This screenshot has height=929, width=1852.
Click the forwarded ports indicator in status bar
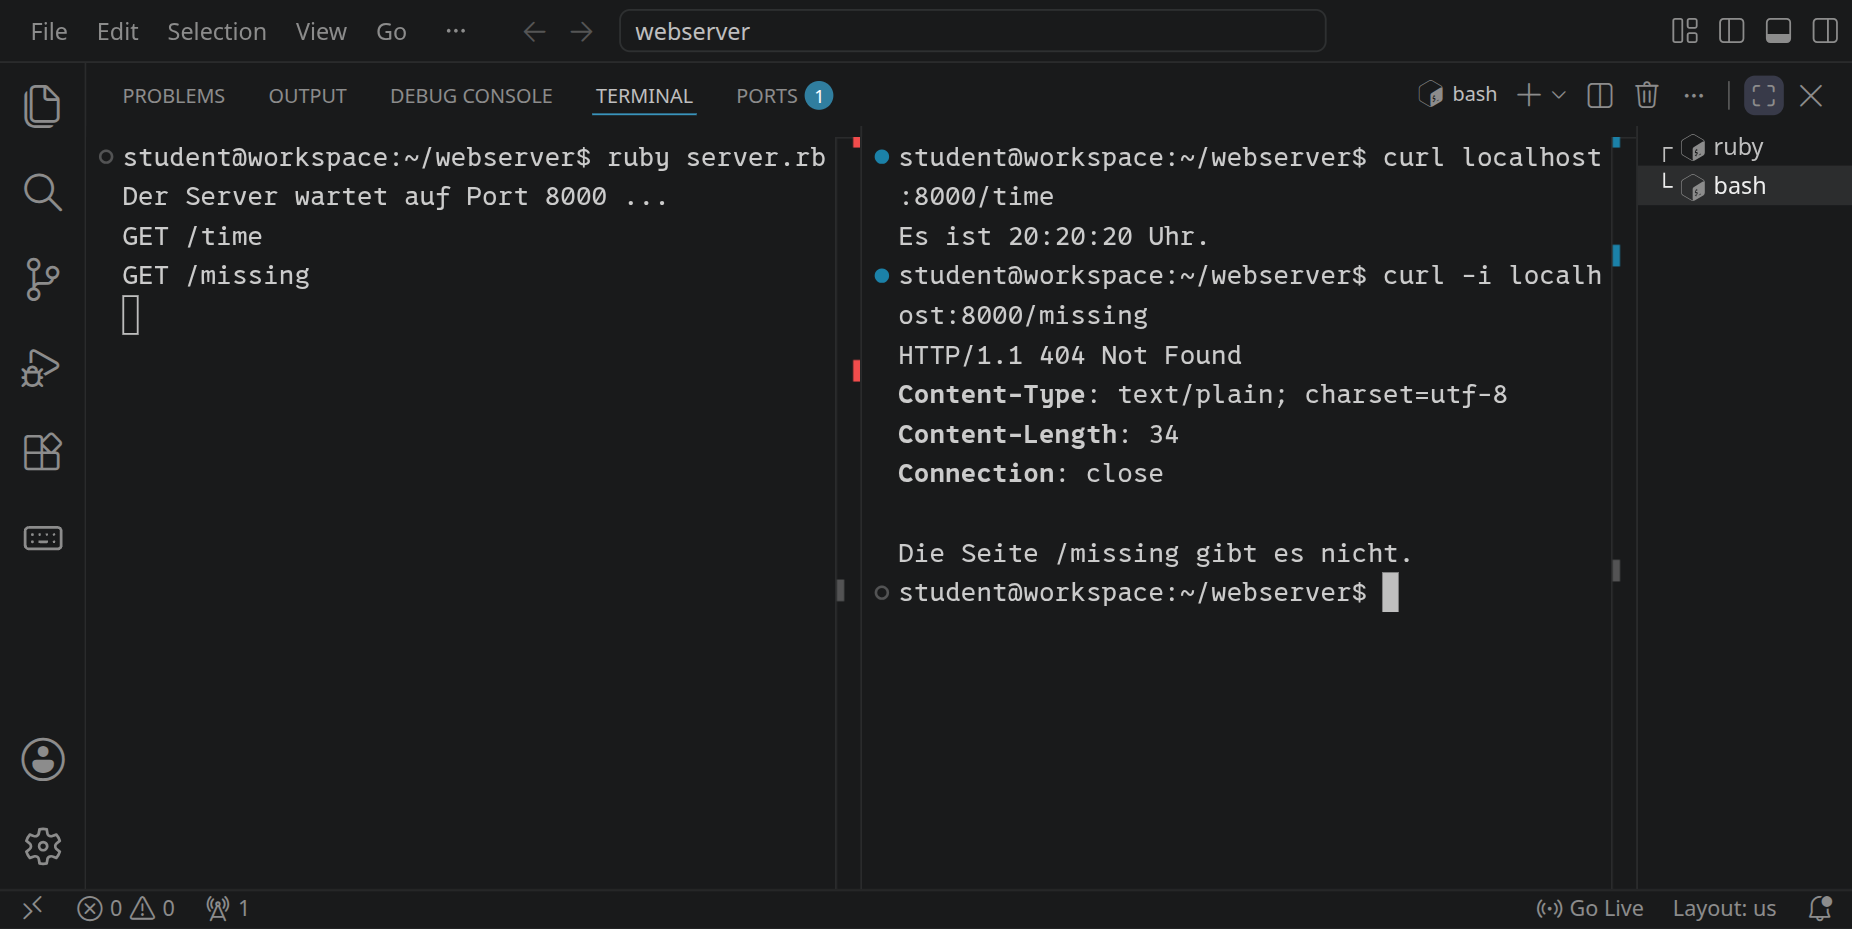pos(227,908)
